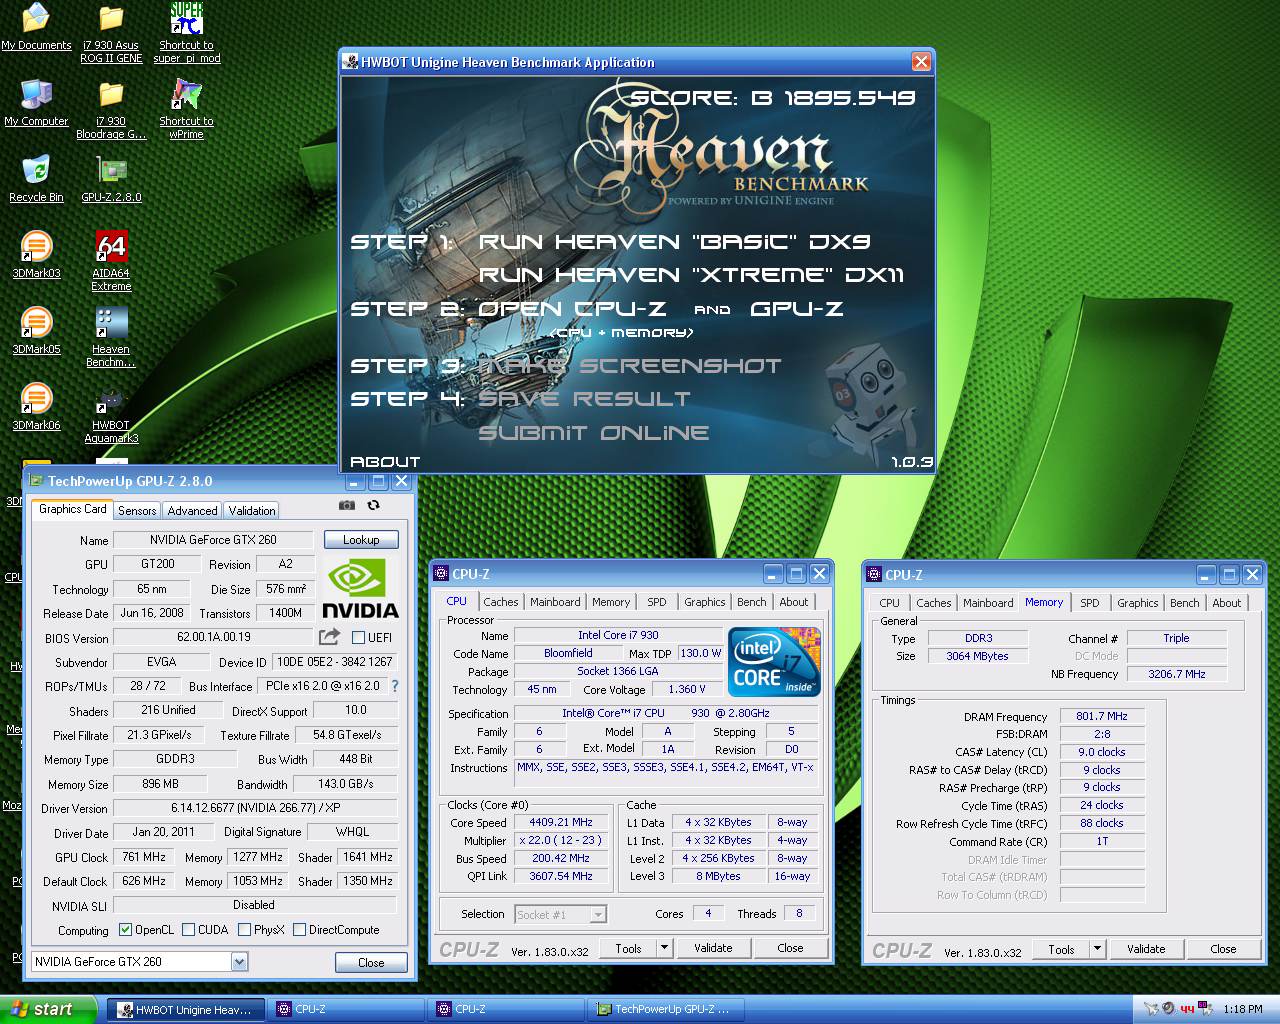Screen dimensions: 1280x1024
Task: Open the Graphics tab in the CPU-Z Memory window
Action: click(1138, 603)
